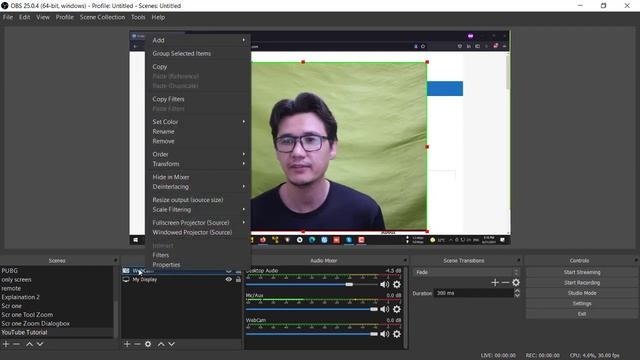Image resolution: width=640 pixels, height=360 pixels.
Task: Open WebCam audio settings gear
Action: click(396, 334)
